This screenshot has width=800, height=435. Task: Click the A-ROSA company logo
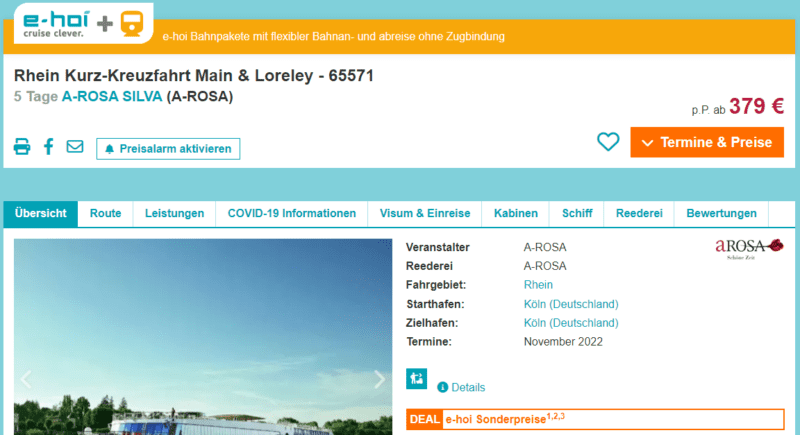point(748,247)
